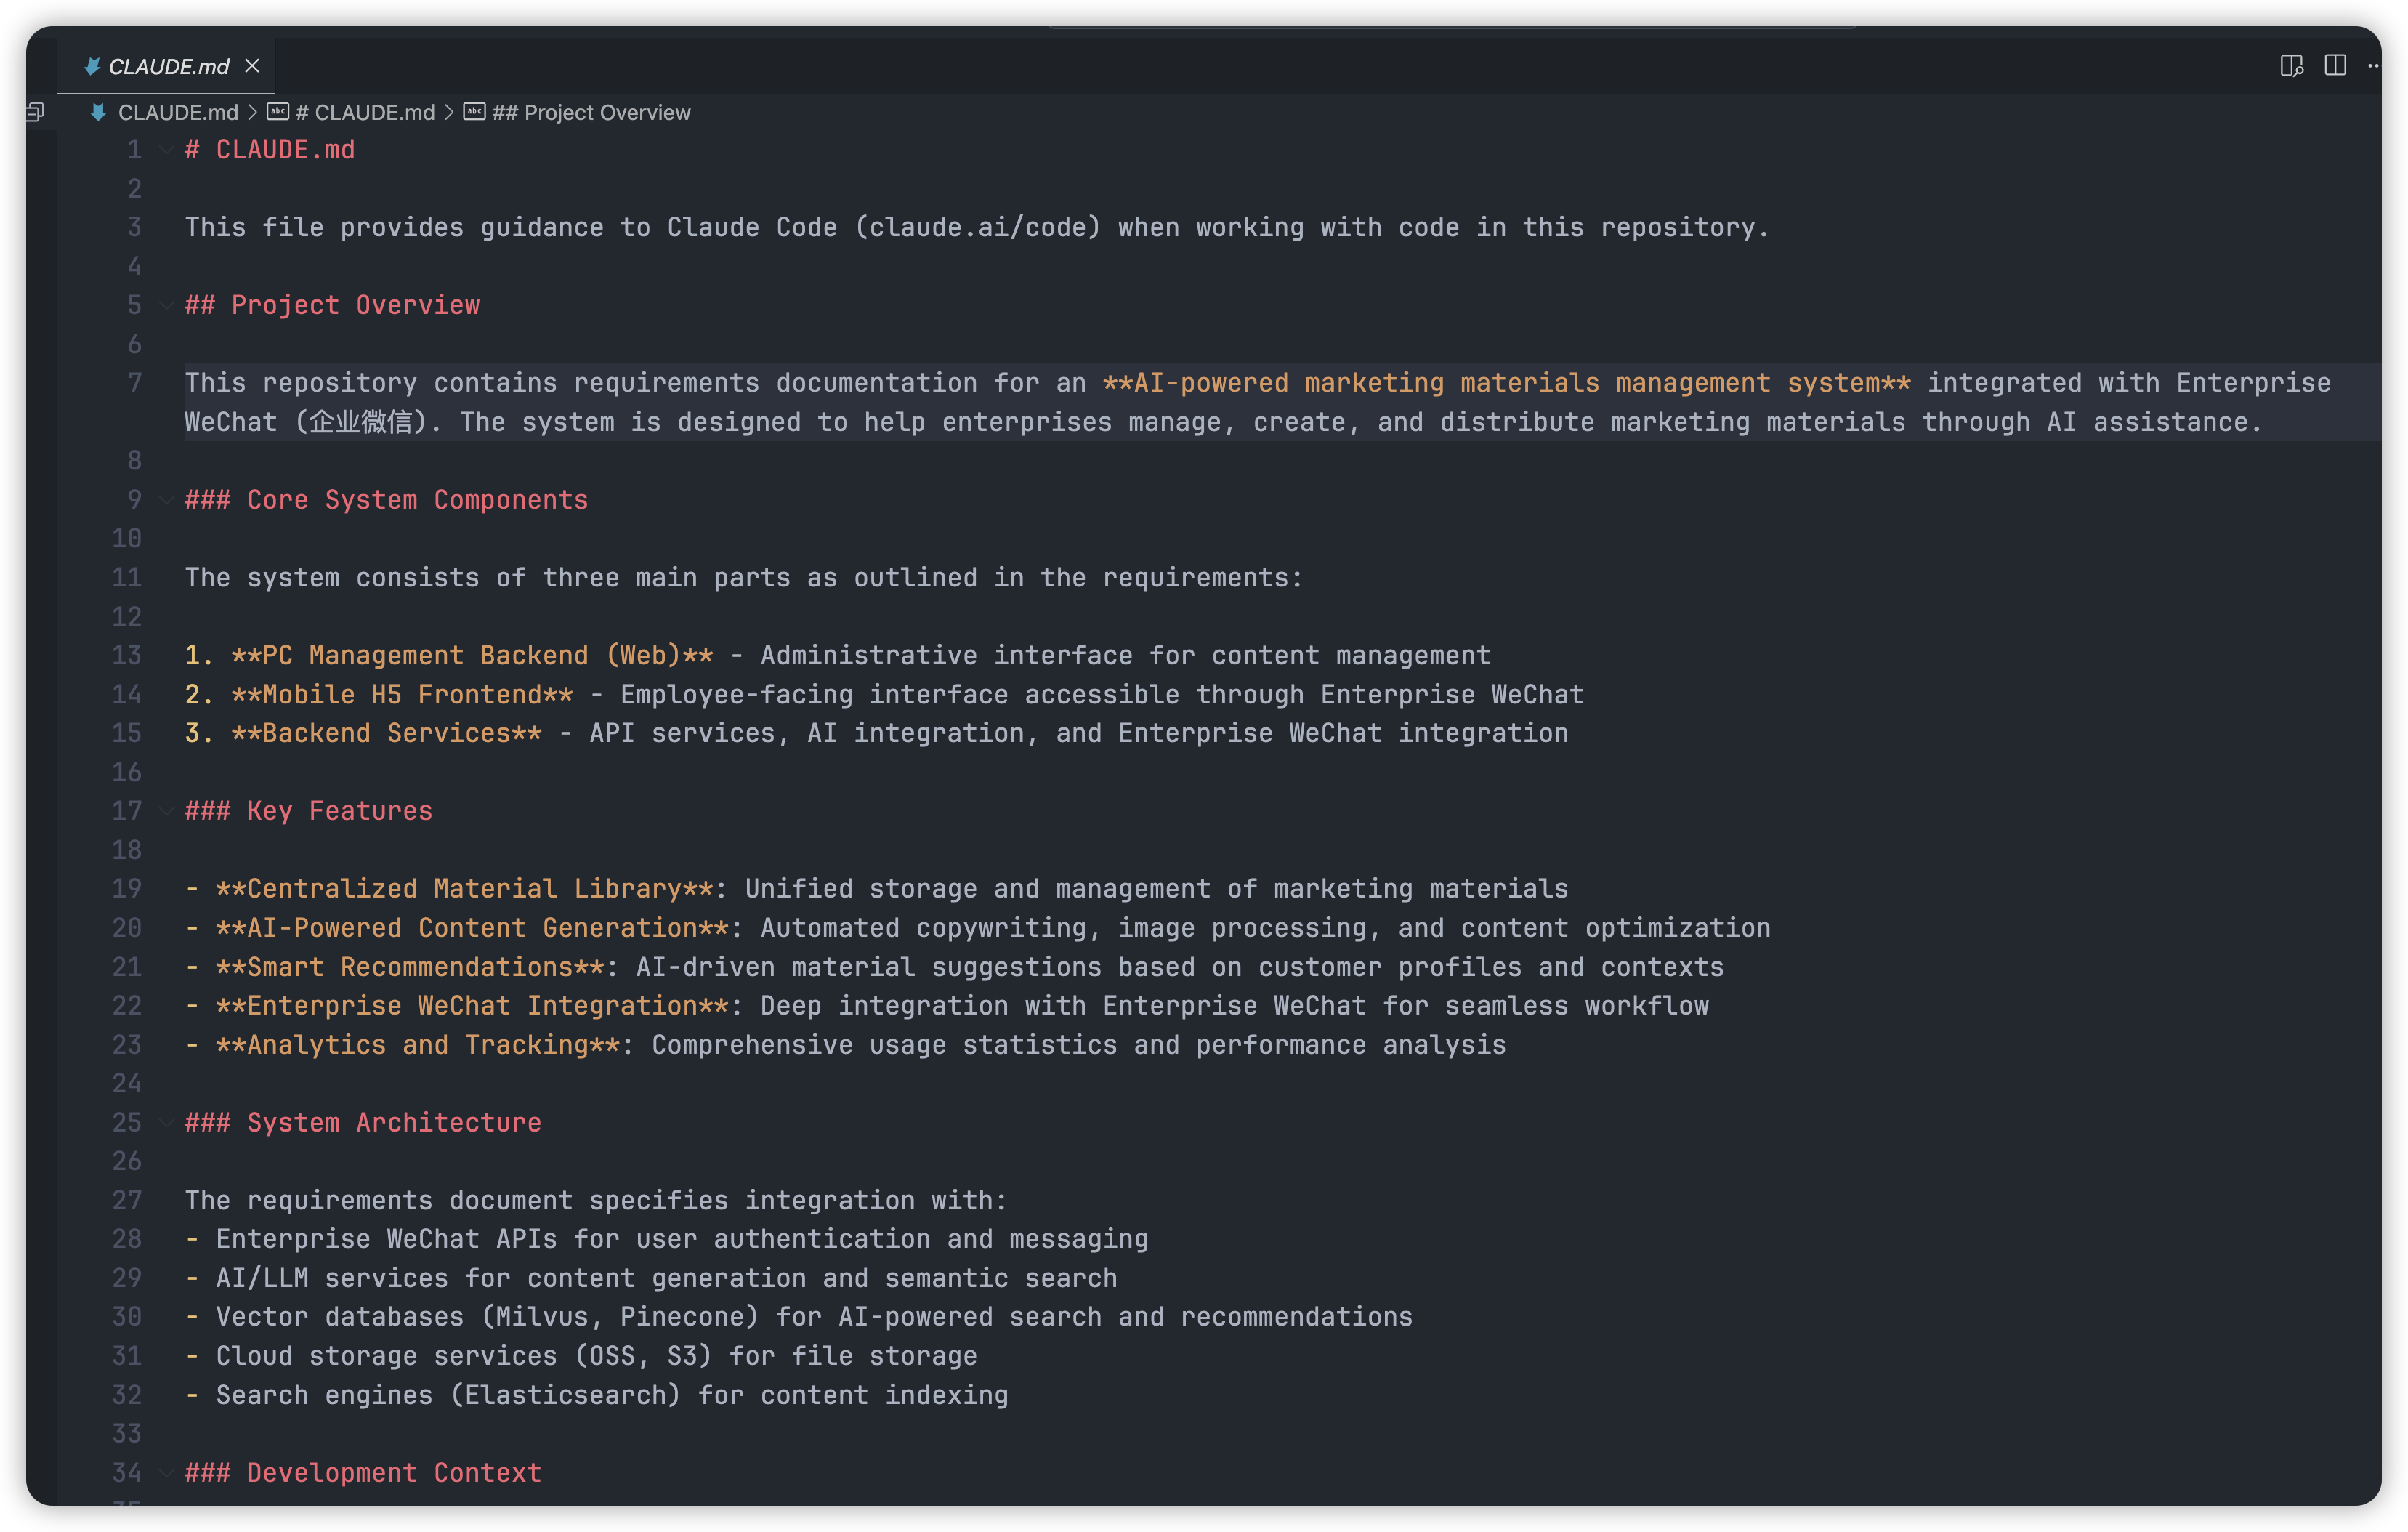
Task: Open the CLAUDE.md file breadcrumb
Action: 178,112
